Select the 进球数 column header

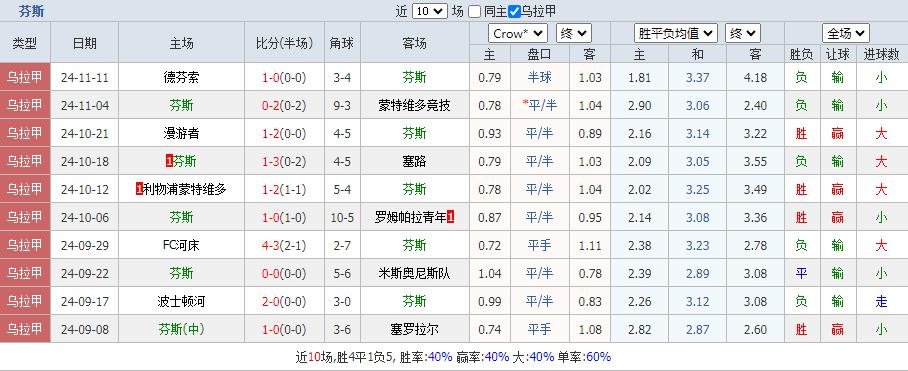pyautogui.click(x=882, y=54)
